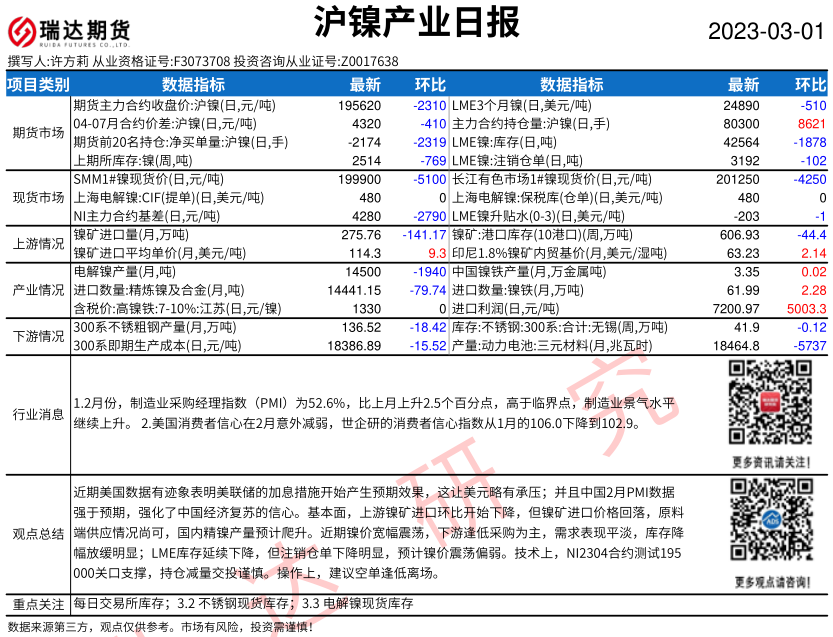
Task: Click the 195620 closing price value
Action: click(x=360, y=105)
